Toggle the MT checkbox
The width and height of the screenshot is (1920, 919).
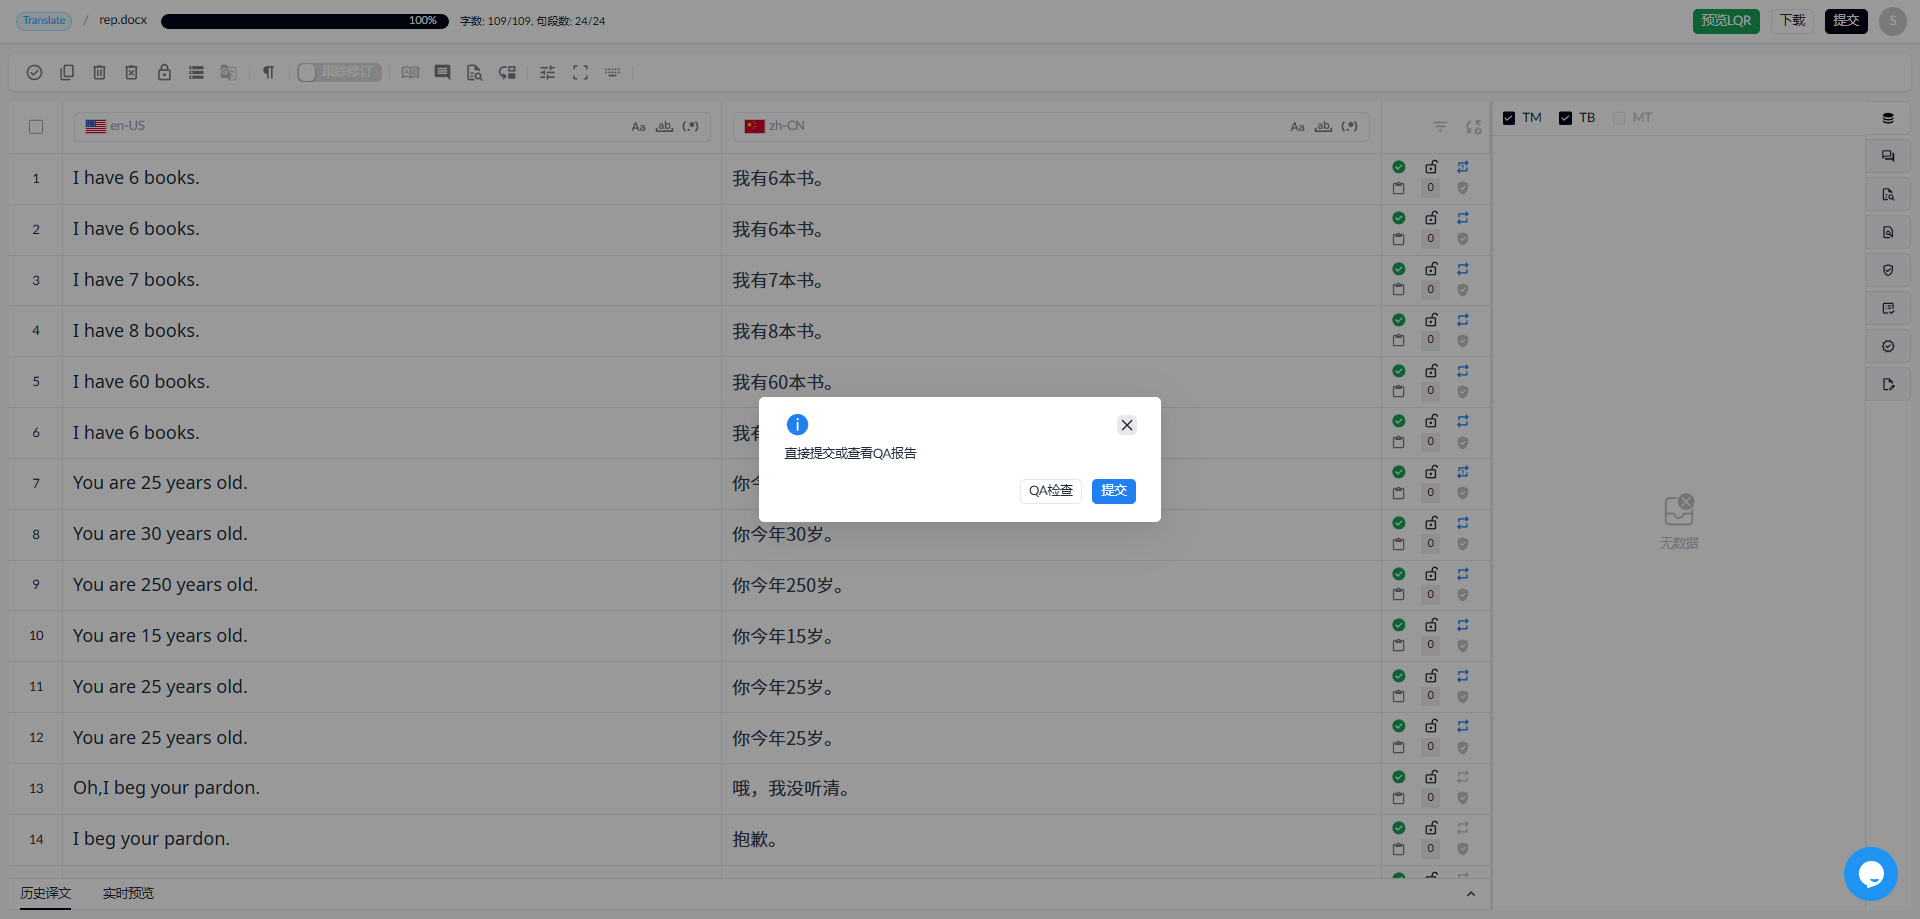[x=1619, y=118]
